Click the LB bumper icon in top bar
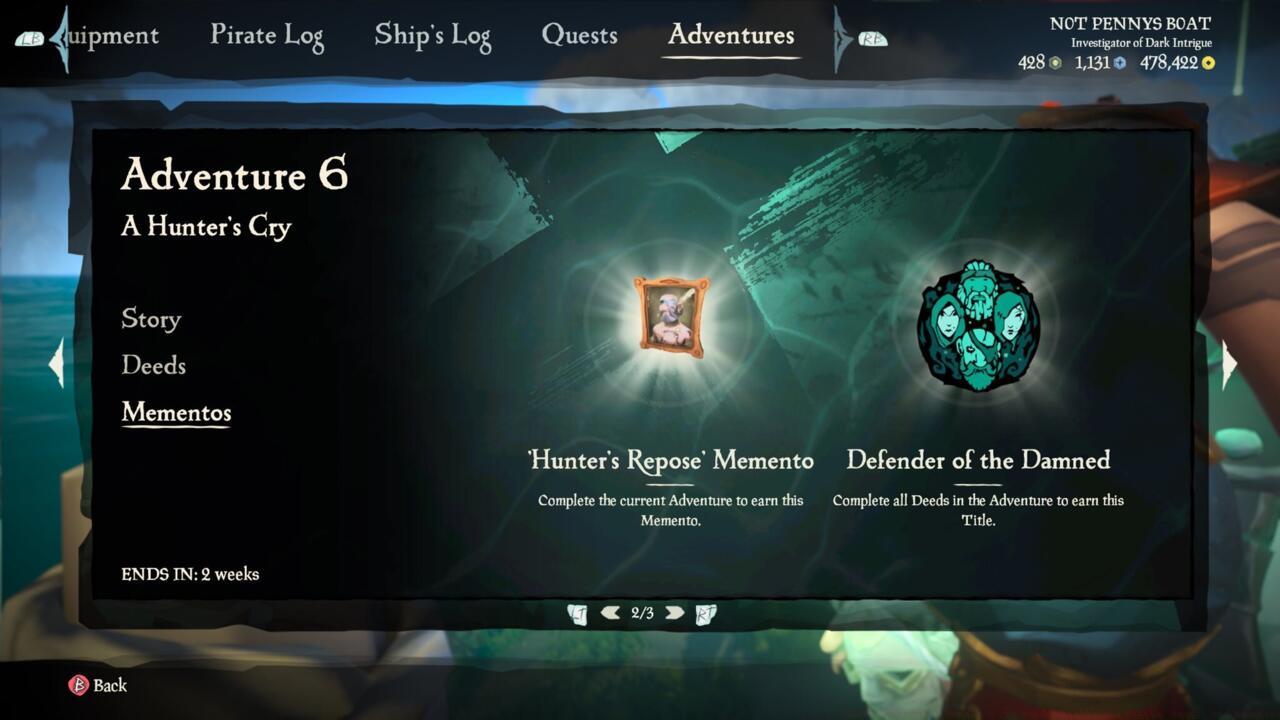 point(30,40)
